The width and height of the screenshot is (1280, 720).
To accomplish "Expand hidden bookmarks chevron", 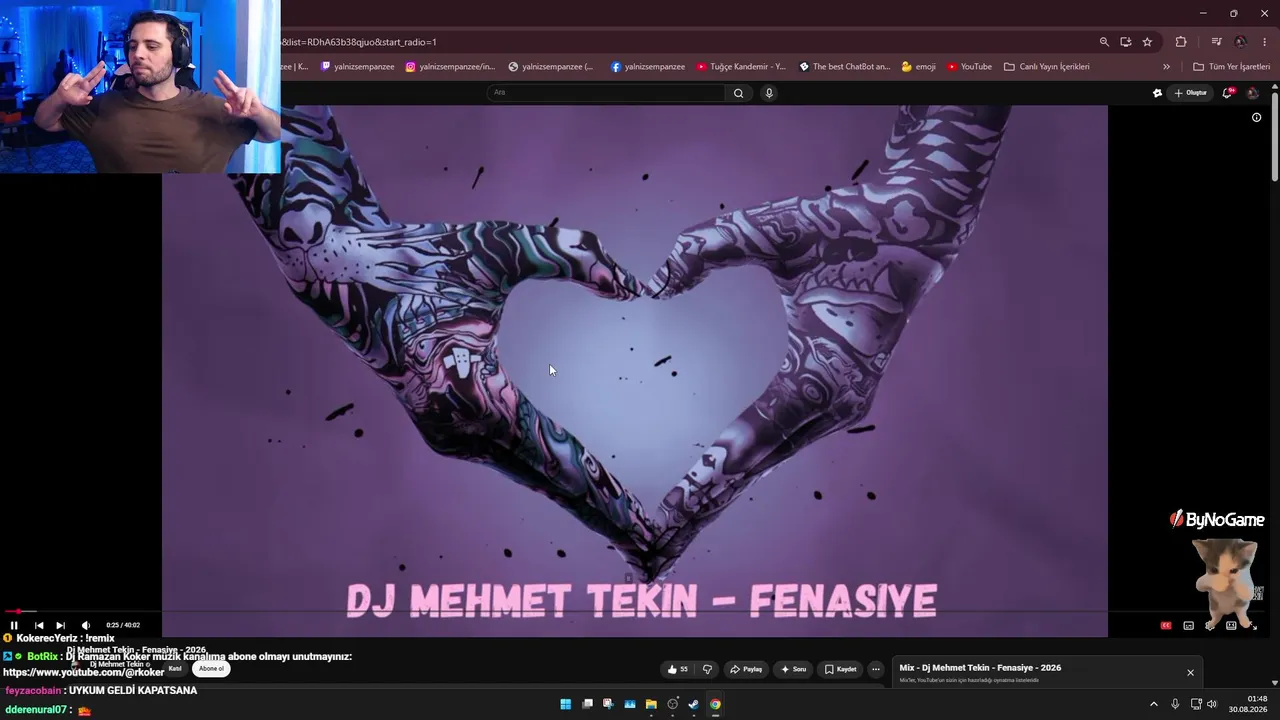I will click(x=1166, y=67).
